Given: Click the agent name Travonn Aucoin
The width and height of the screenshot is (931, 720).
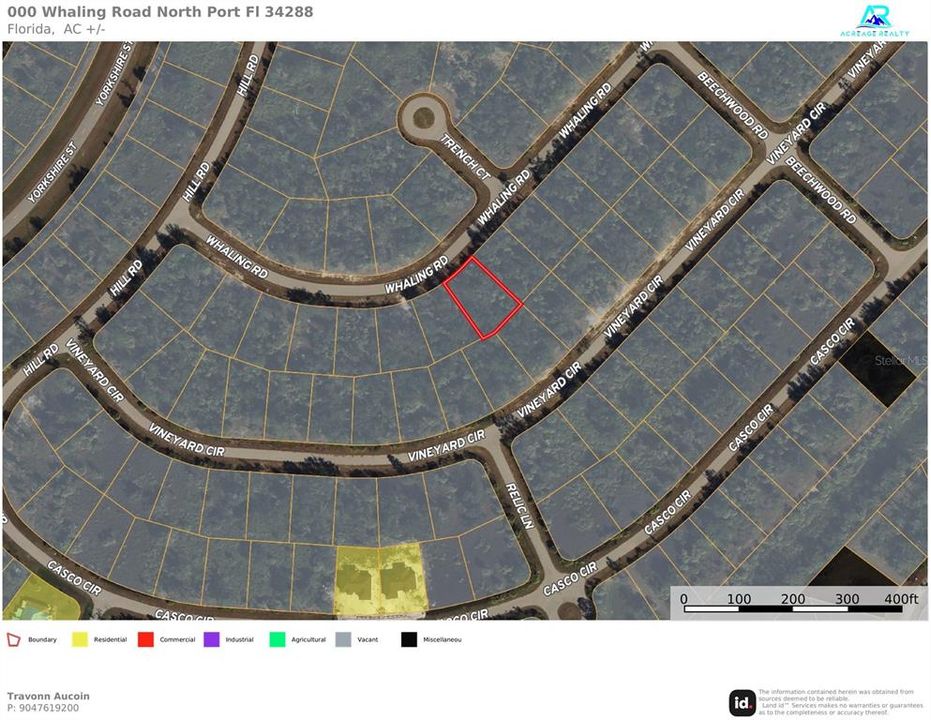Looking at the screenshot, I should coord(48,695).
